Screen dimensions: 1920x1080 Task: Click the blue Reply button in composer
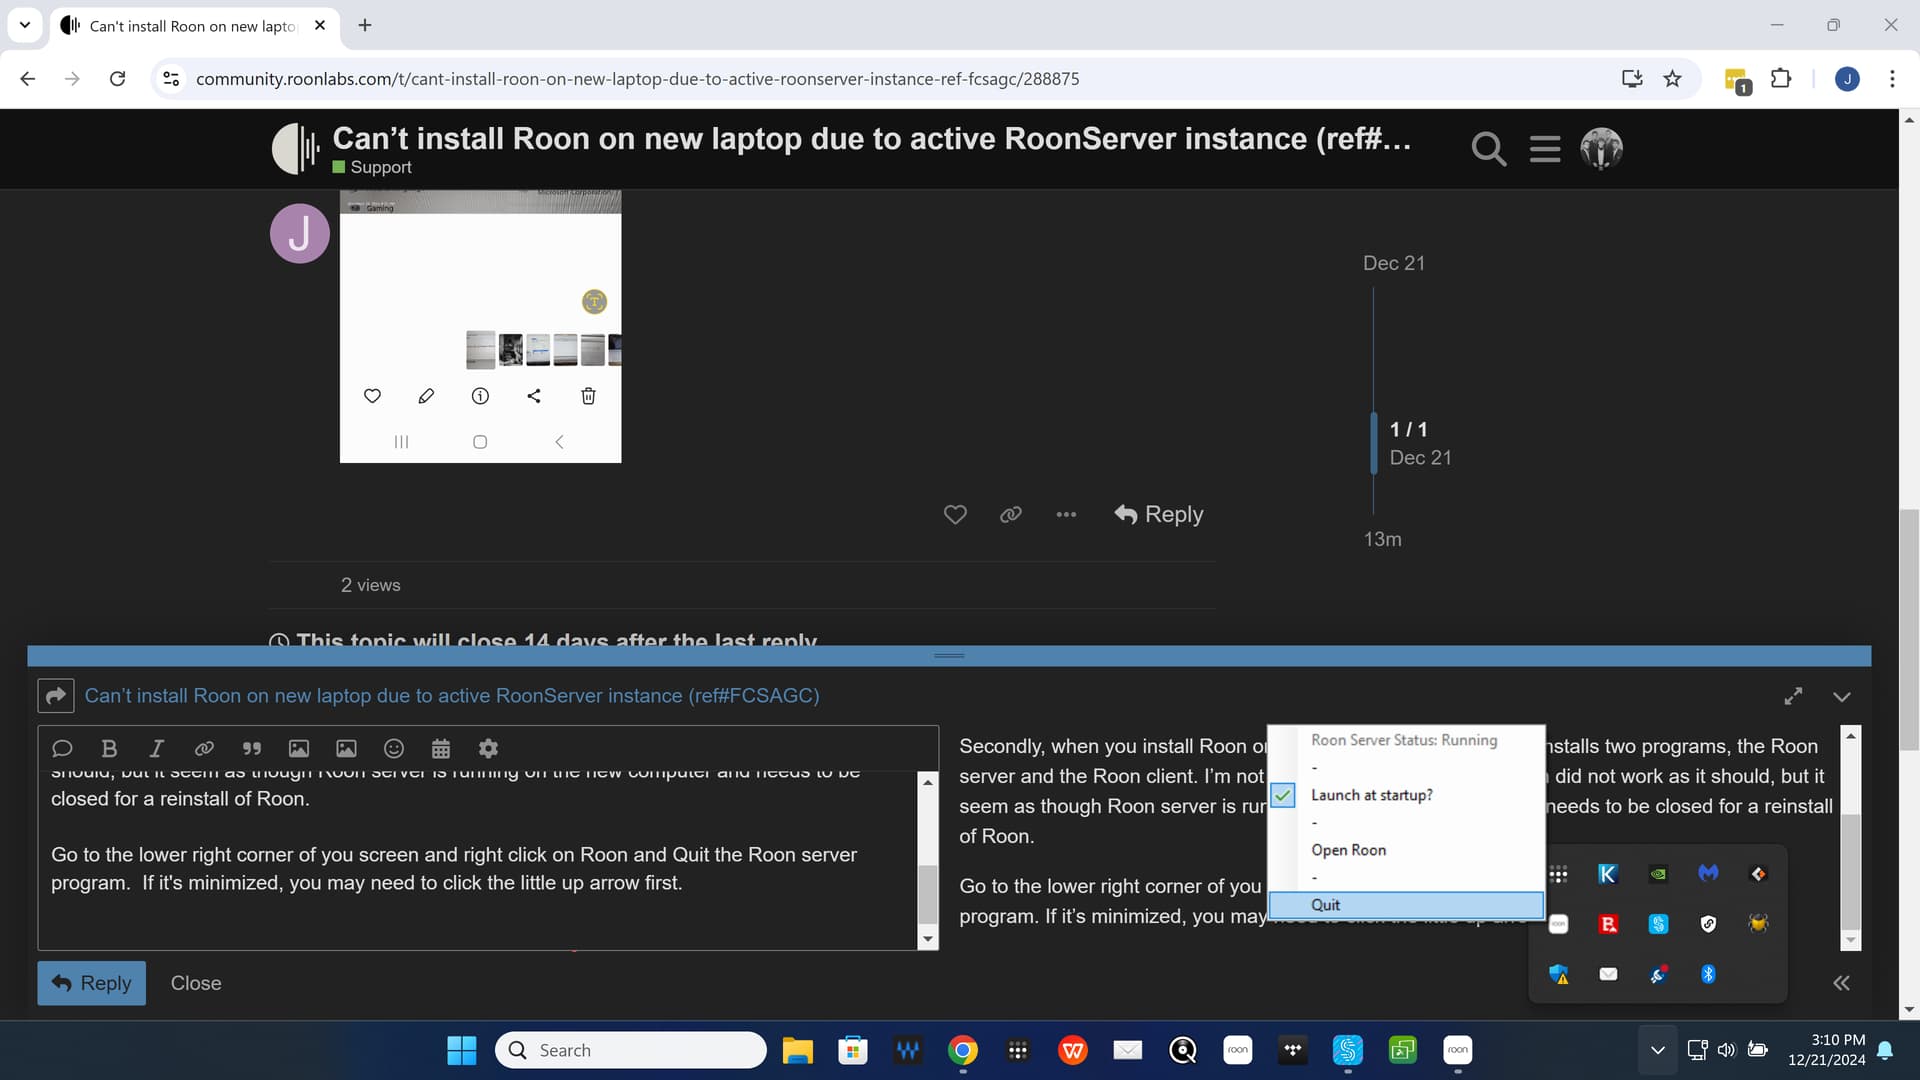pyautogui.click(x=92, y=983)
